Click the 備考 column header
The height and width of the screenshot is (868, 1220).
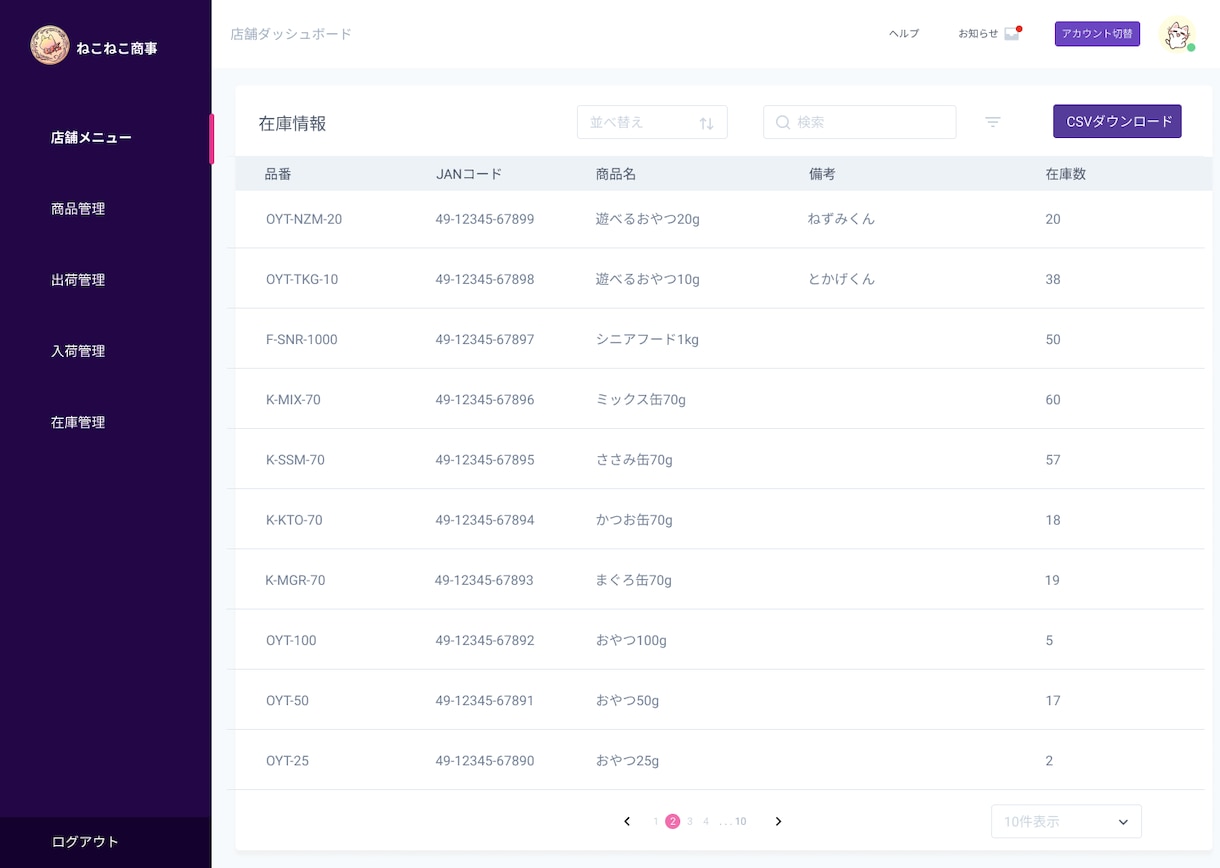coord(822,174)
